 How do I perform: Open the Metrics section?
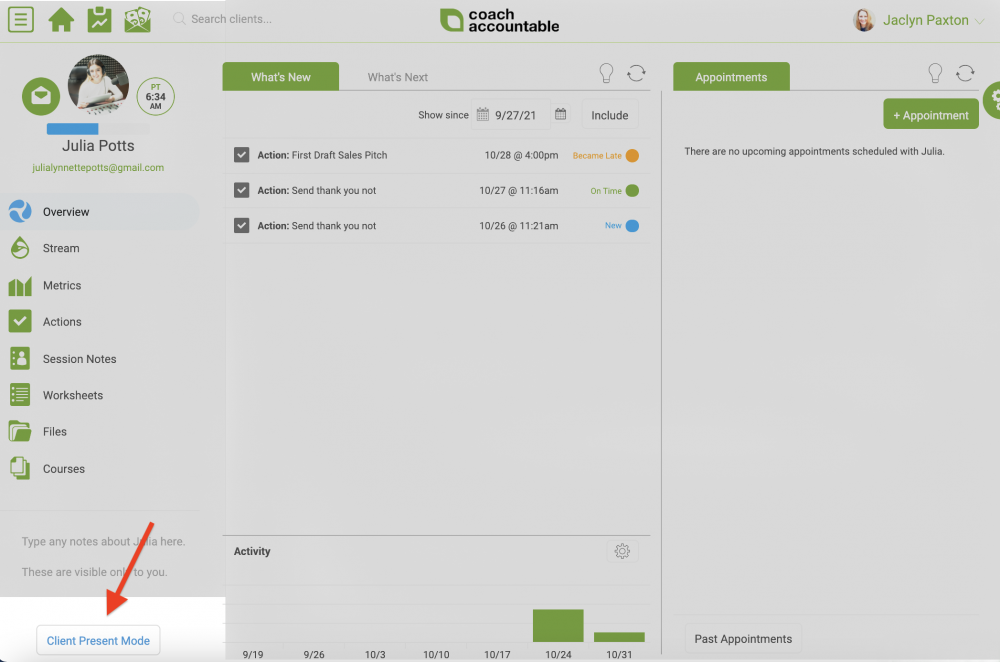coord(62,285)
